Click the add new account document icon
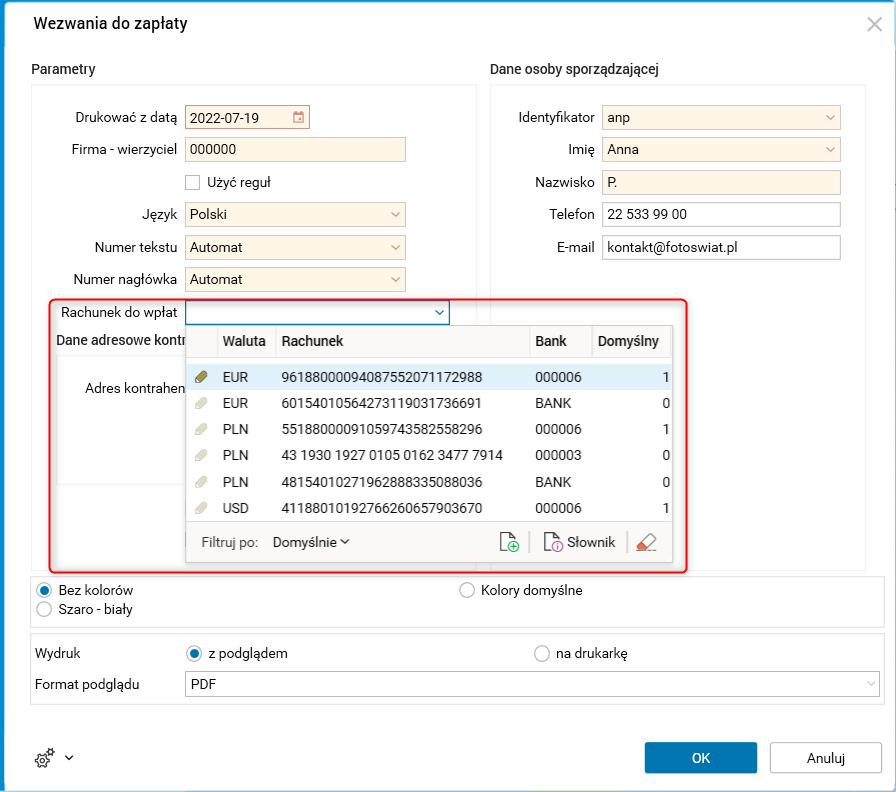 [x=509, y=542]
